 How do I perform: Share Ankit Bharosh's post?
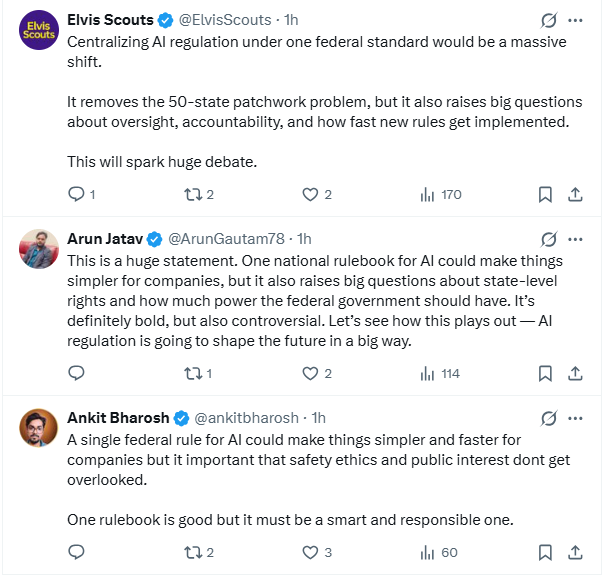(x=575, y=552)
